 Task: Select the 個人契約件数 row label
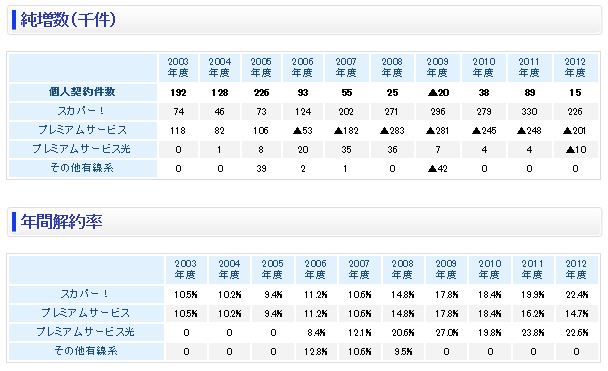(x=82, y=92)
